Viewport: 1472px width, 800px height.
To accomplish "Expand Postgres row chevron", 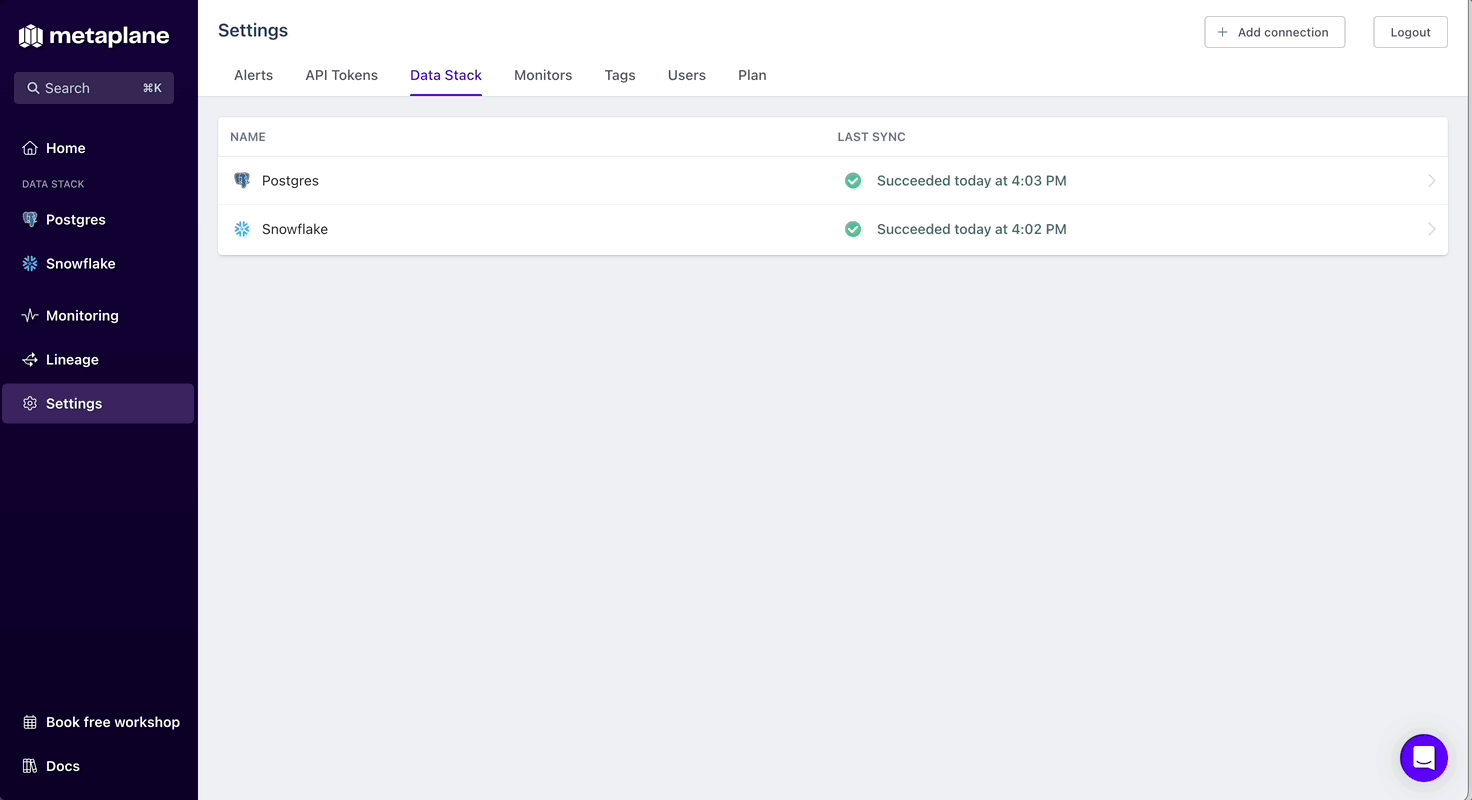I will click(x=1431, y=181).
